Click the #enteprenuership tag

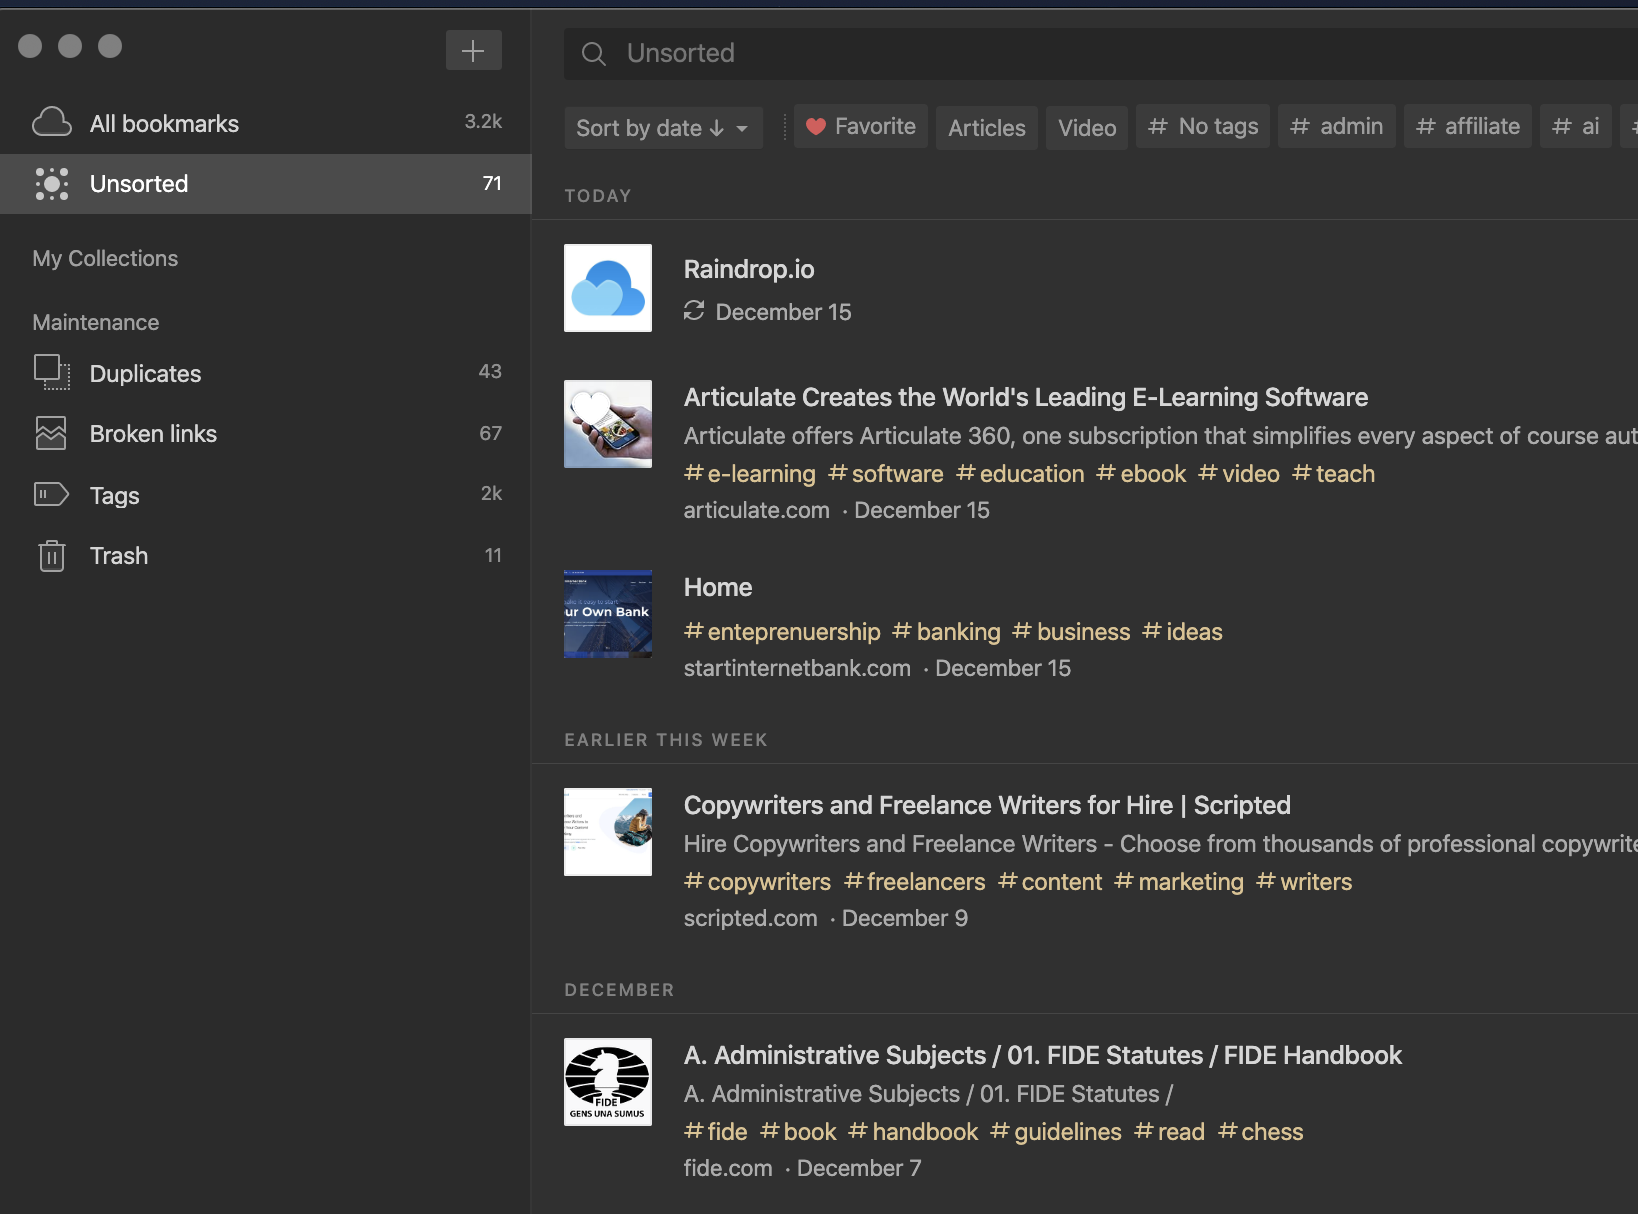click(782, 631)
